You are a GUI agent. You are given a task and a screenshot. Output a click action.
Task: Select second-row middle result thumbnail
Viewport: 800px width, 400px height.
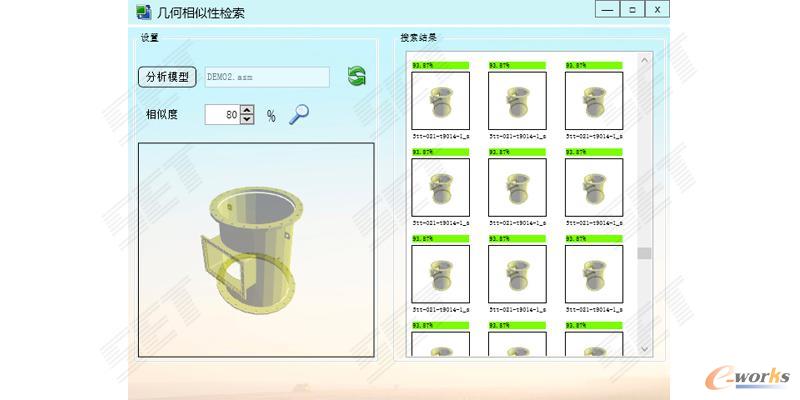517,187
